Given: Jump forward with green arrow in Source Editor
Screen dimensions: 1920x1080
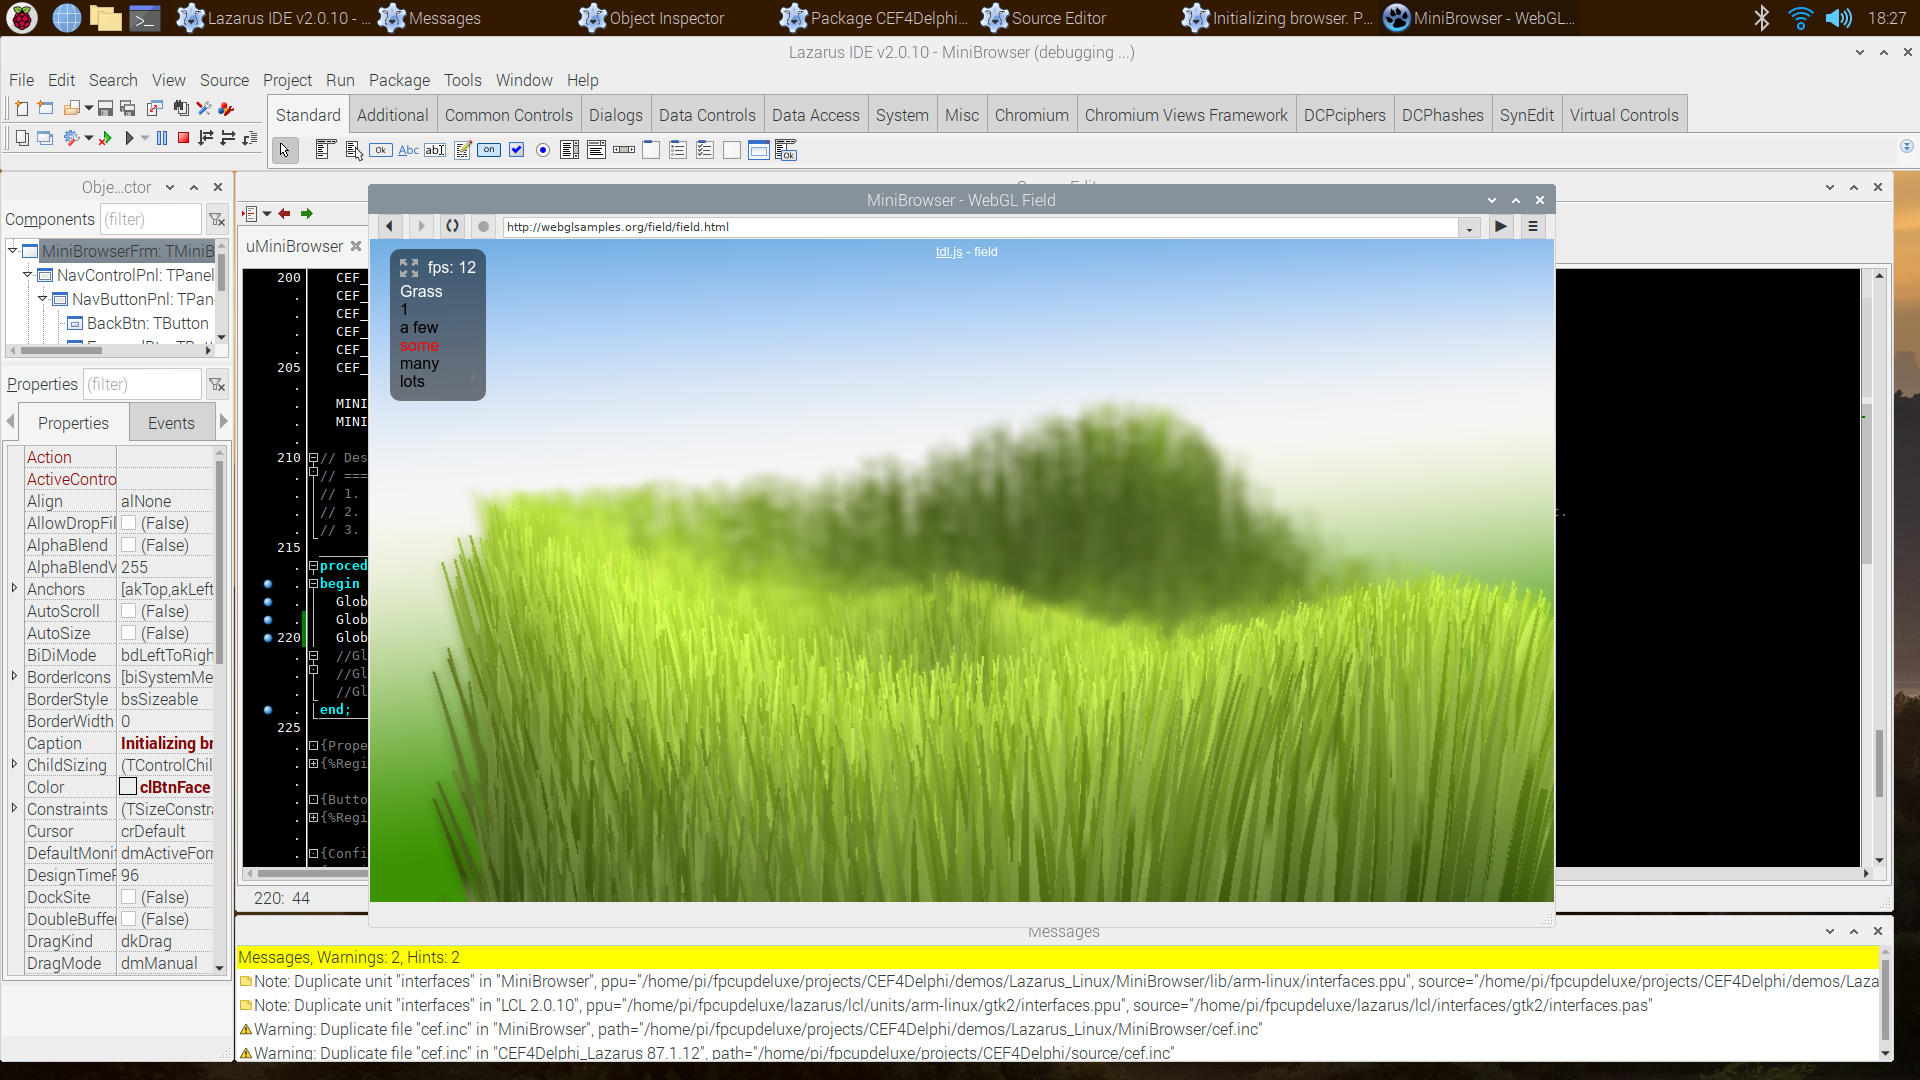Looking at the screenshot, I should coord(307,213).
